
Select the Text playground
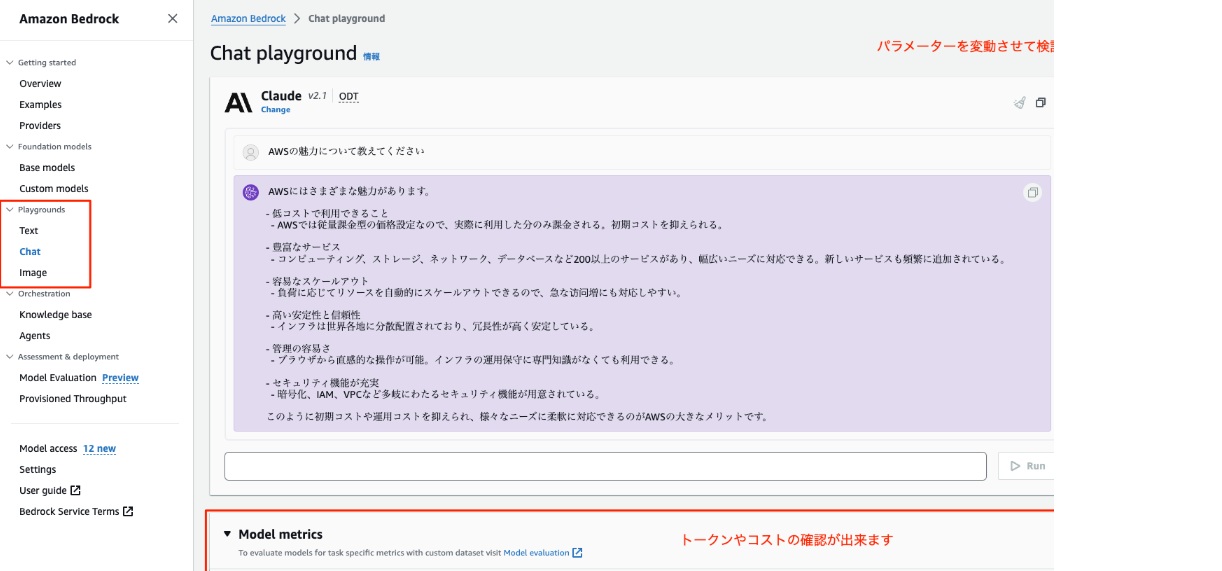tap(29, 231)
